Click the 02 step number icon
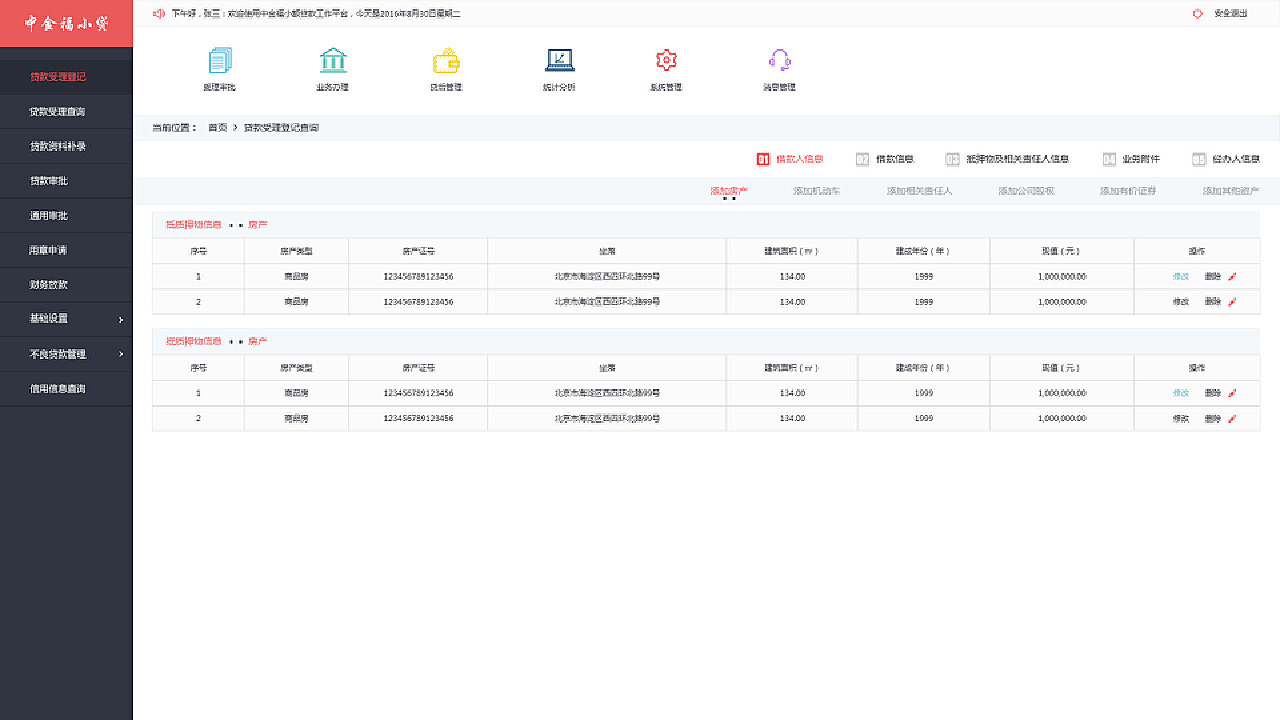The width and height of the screenshot is (1280, 720). tap(863, 159)
